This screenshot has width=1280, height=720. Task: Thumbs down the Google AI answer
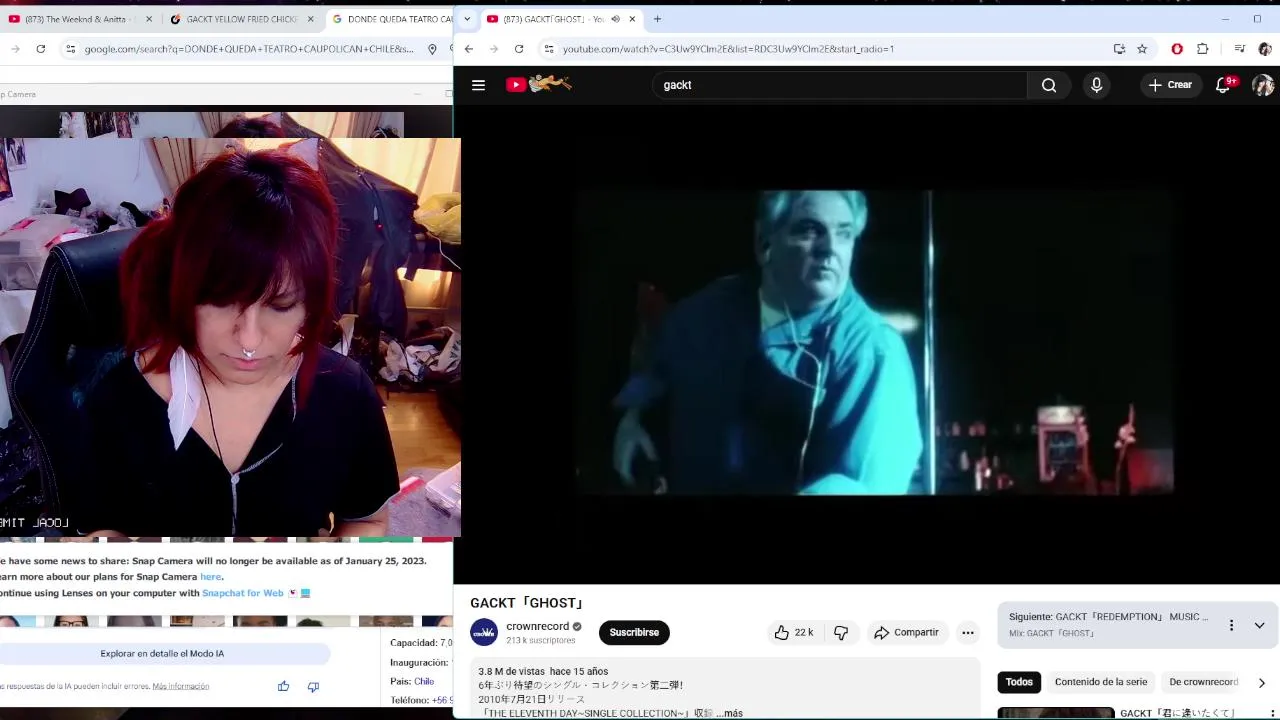pos(313,686)
